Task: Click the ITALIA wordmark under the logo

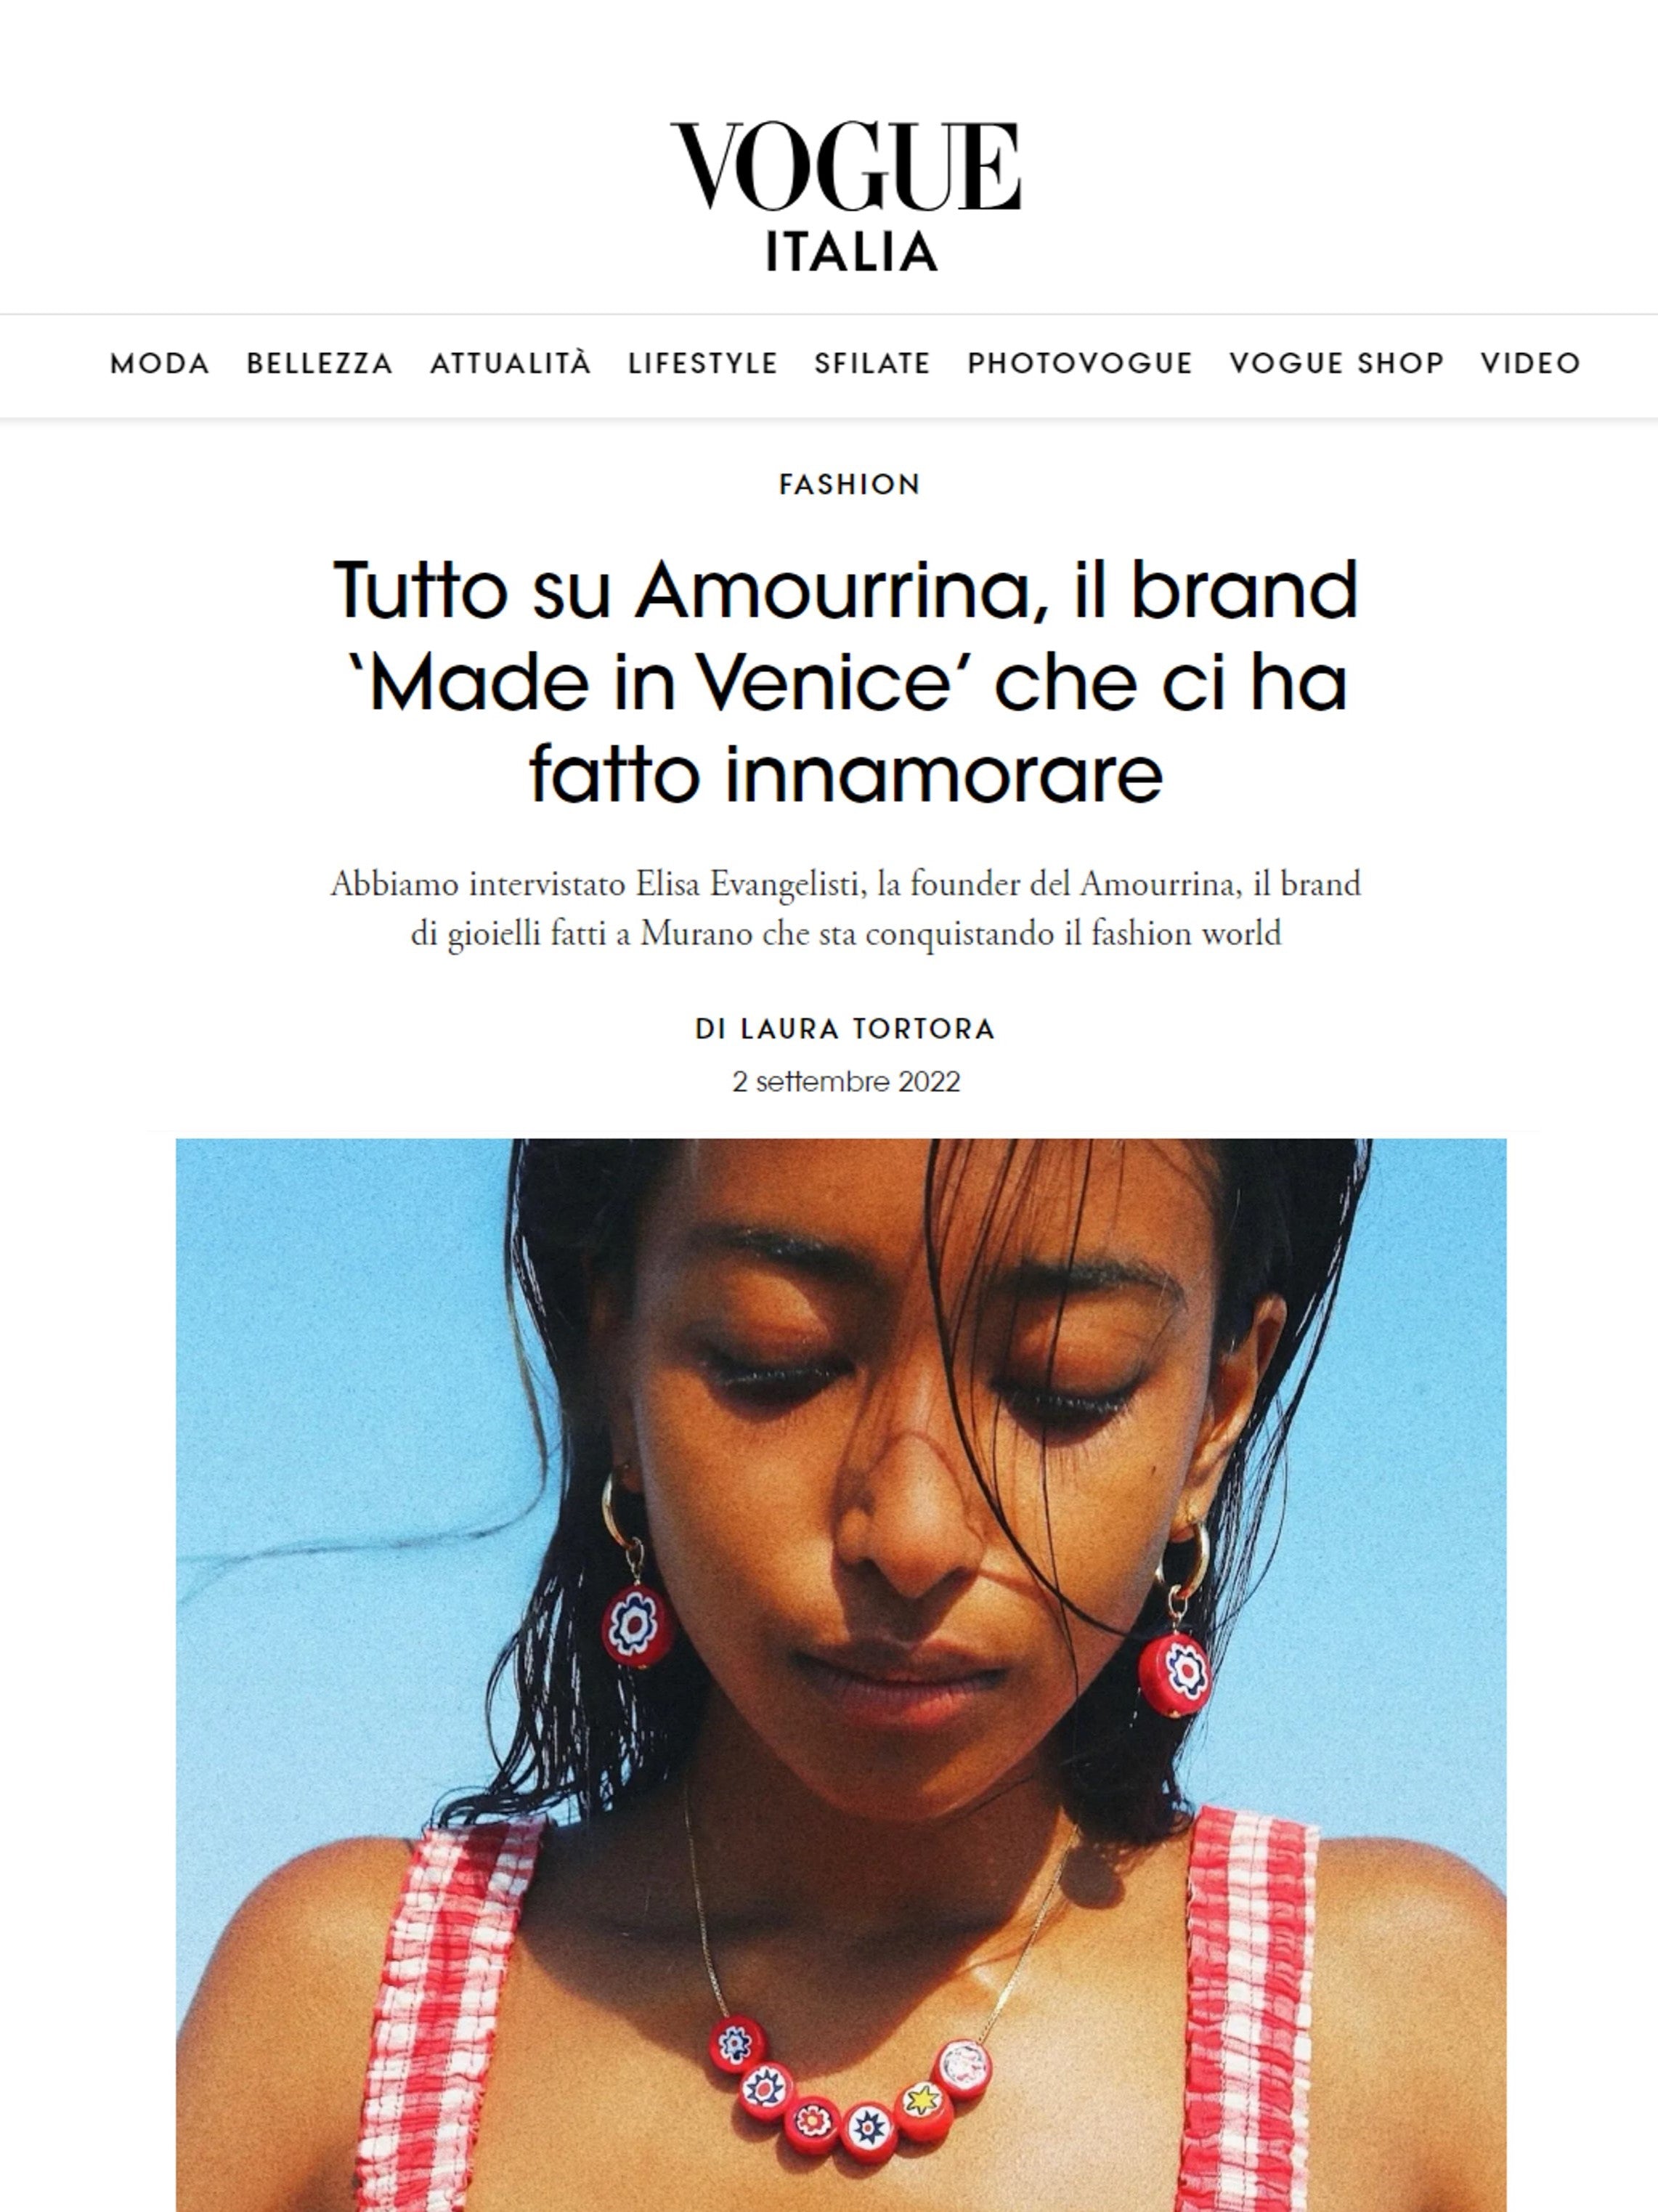Action: pyautogui.click(x=851, y=252)
